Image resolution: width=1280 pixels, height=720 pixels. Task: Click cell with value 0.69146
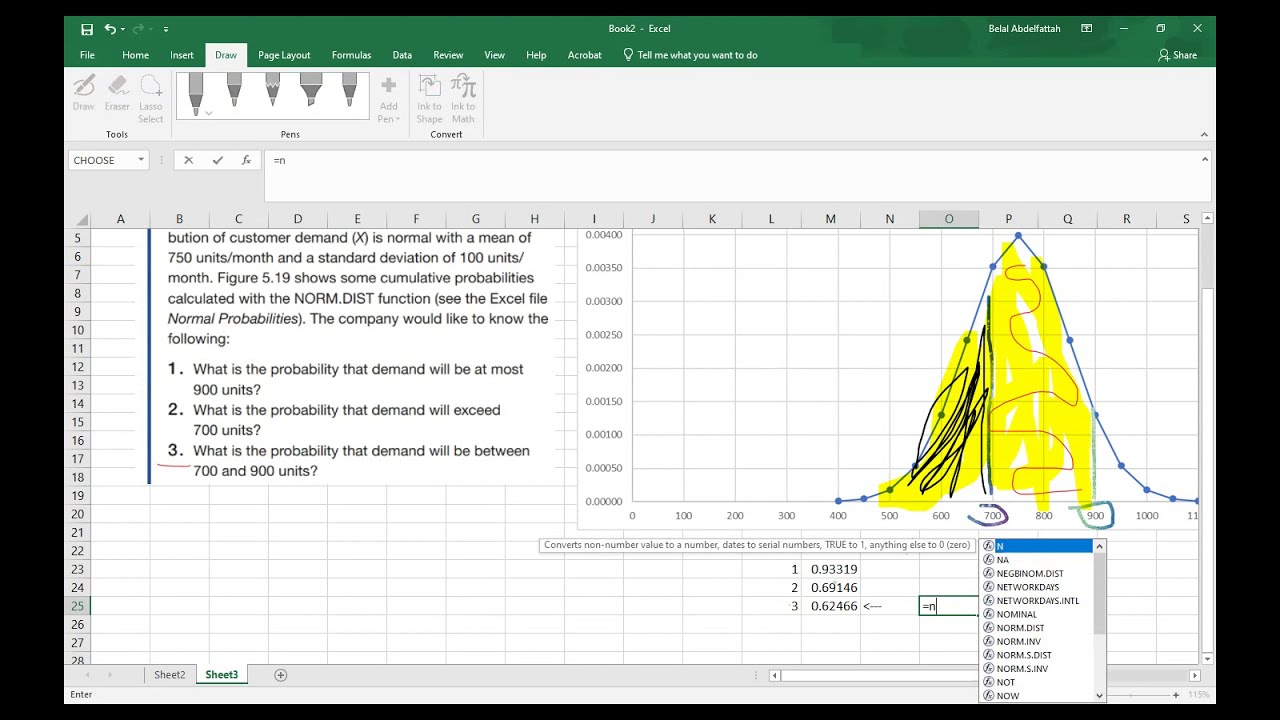831,587
